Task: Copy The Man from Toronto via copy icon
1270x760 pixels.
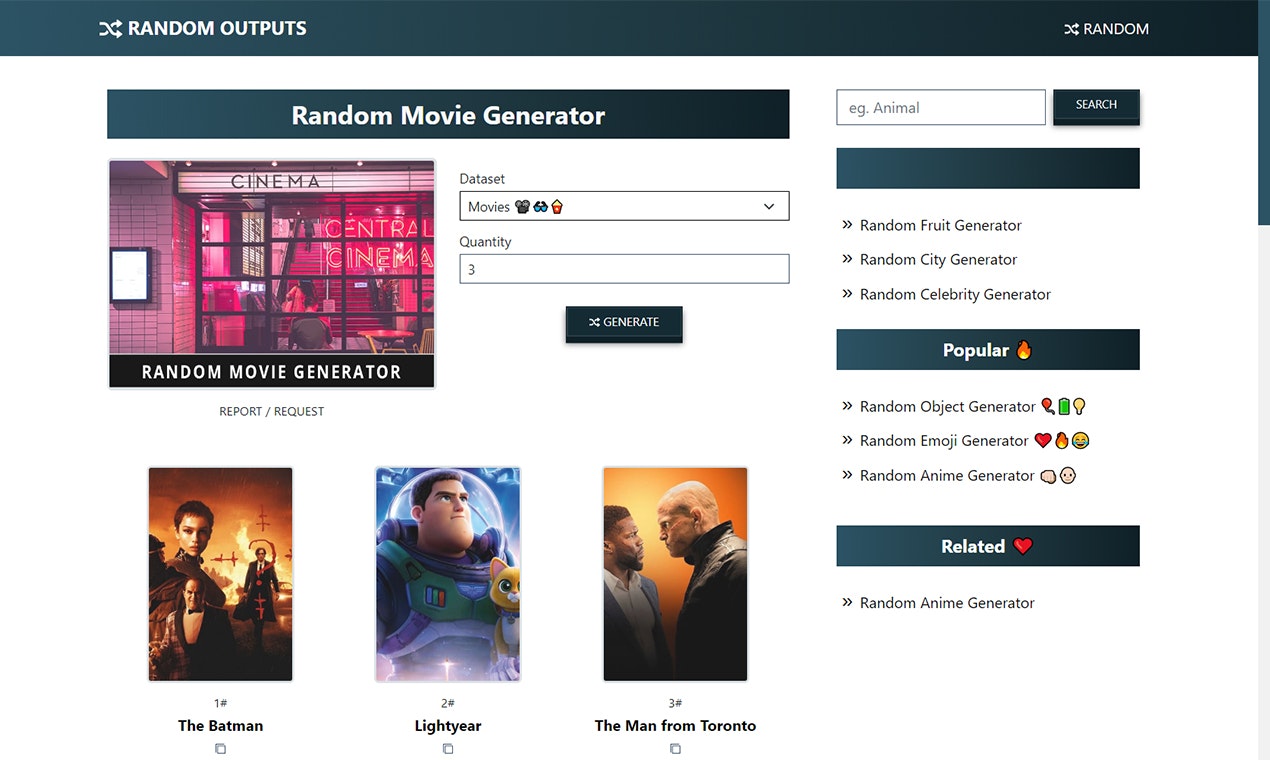Action: point(675,749)
